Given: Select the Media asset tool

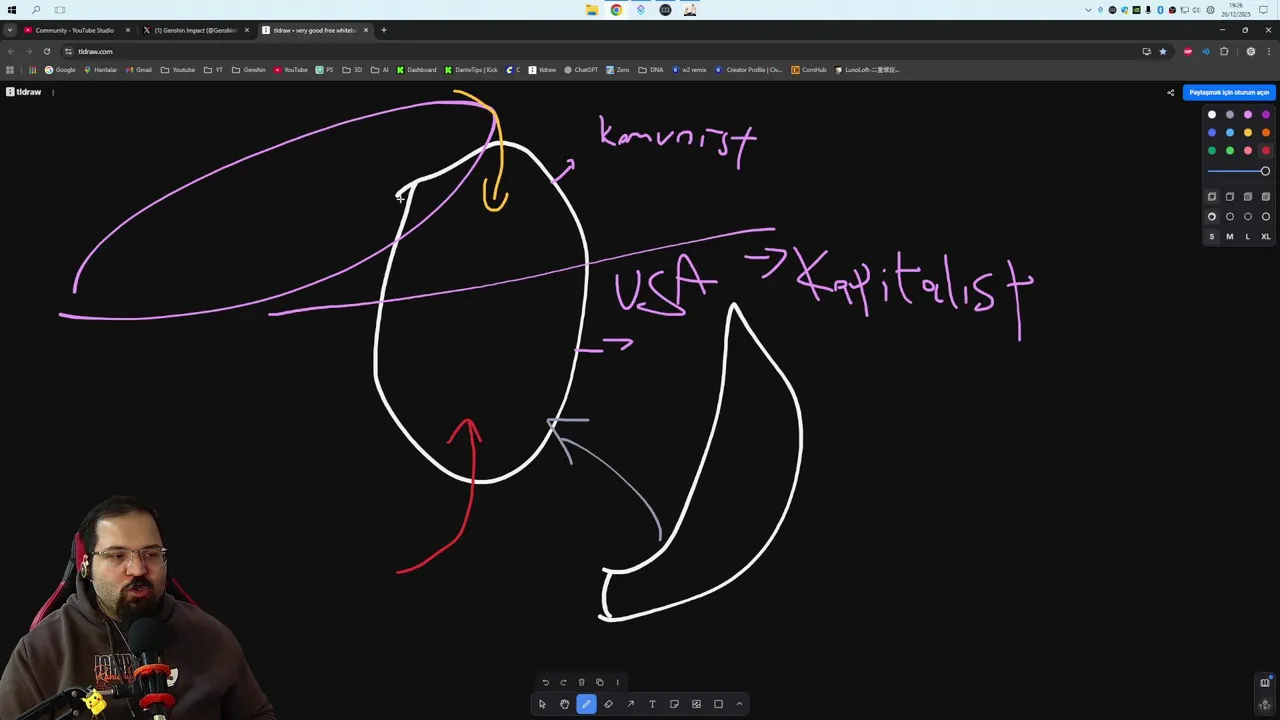Looking at the screenshot, I should (x=696, y=704).
